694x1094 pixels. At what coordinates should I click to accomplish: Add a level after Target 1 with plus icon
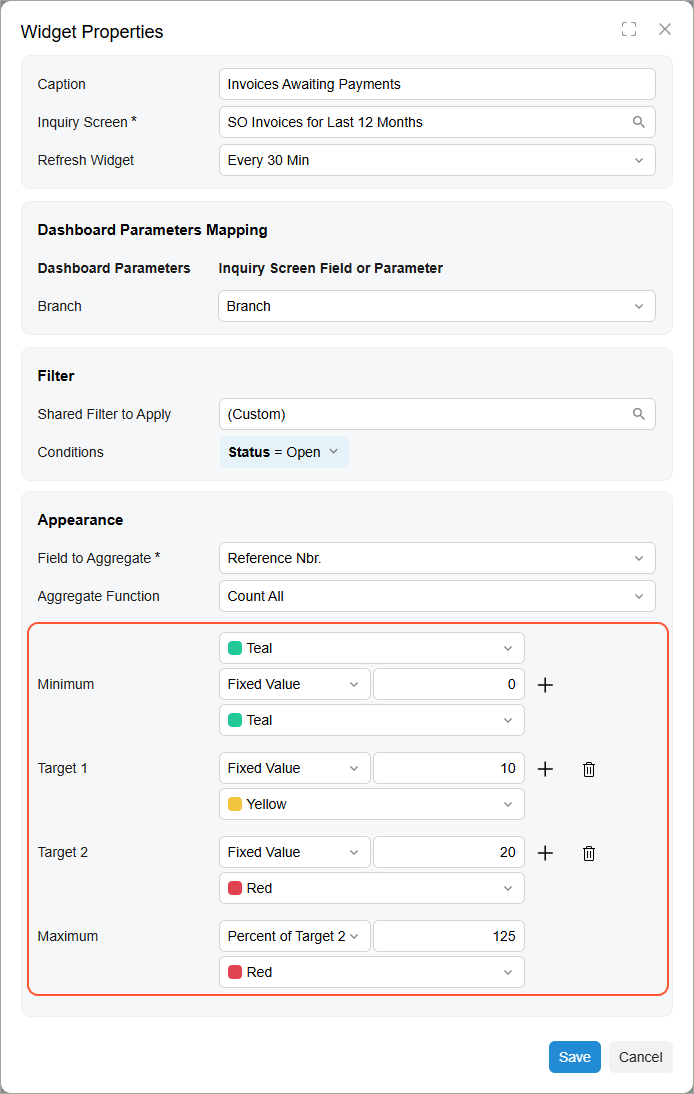pos(545,769)
